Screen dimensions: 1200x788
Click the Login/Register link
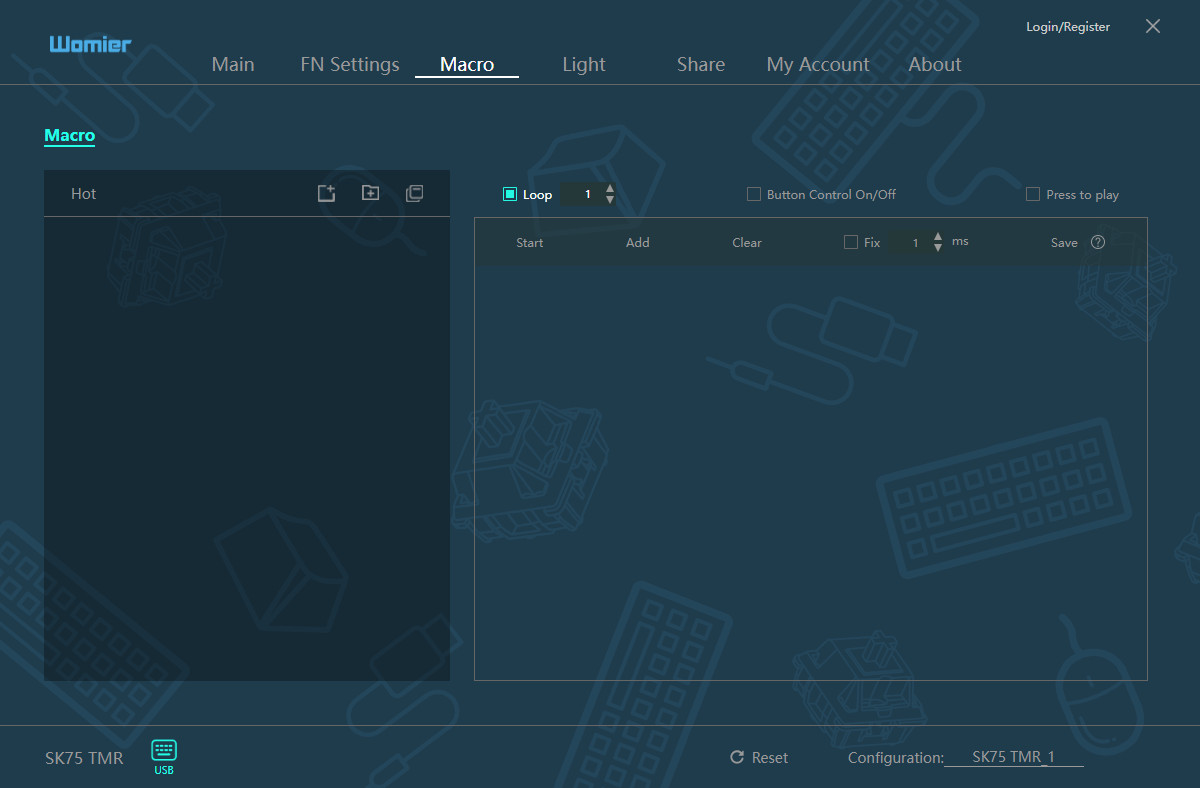point(1068,27)
